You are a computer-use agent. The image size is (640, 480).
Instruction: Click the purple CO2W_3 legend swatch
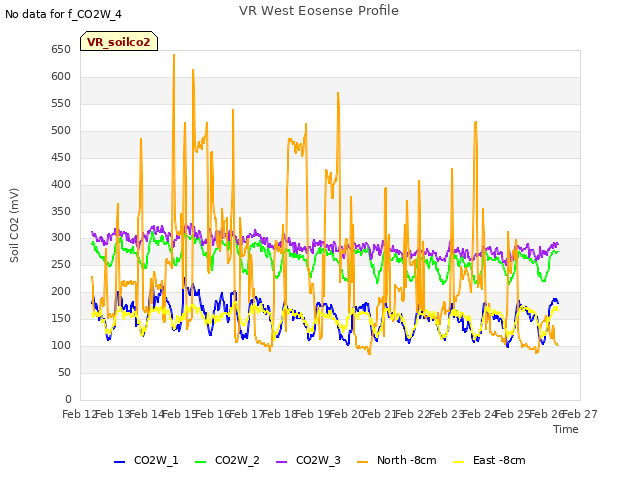tap(282, 462)
